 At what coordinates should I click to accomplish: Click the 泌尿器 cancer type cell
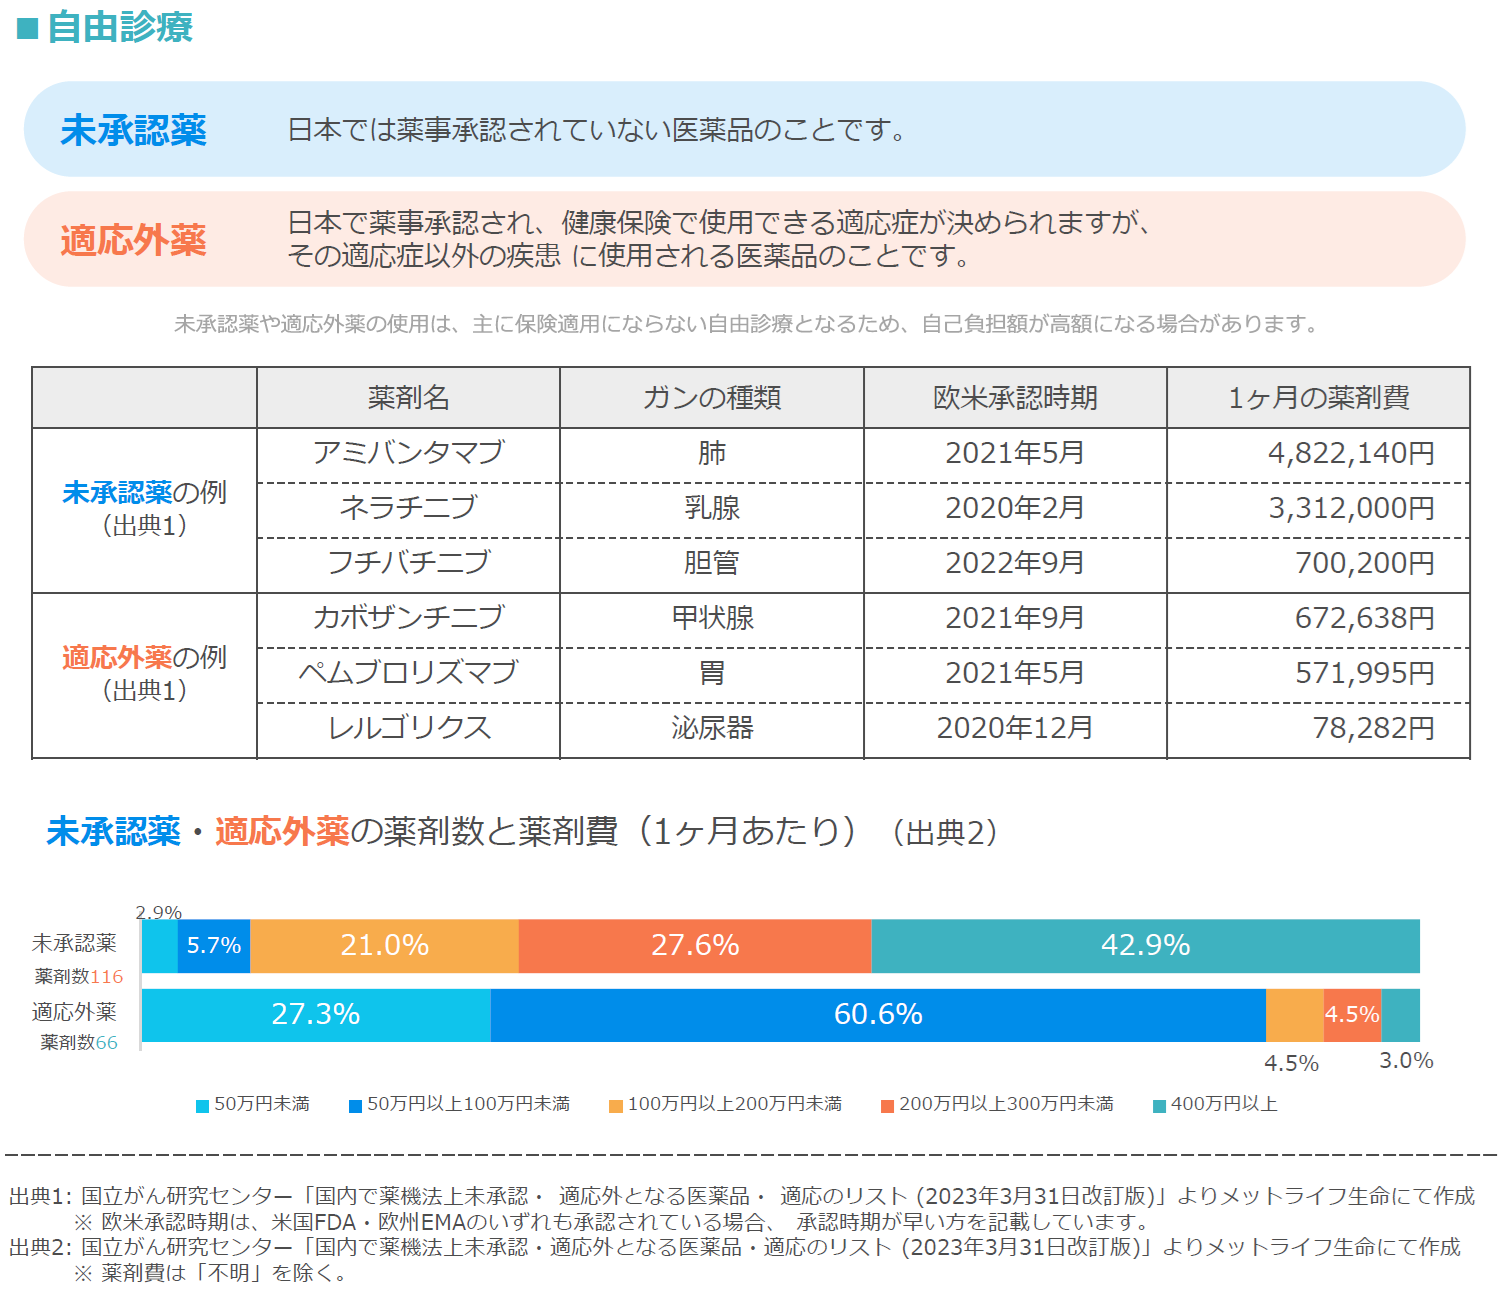[712, 729]
